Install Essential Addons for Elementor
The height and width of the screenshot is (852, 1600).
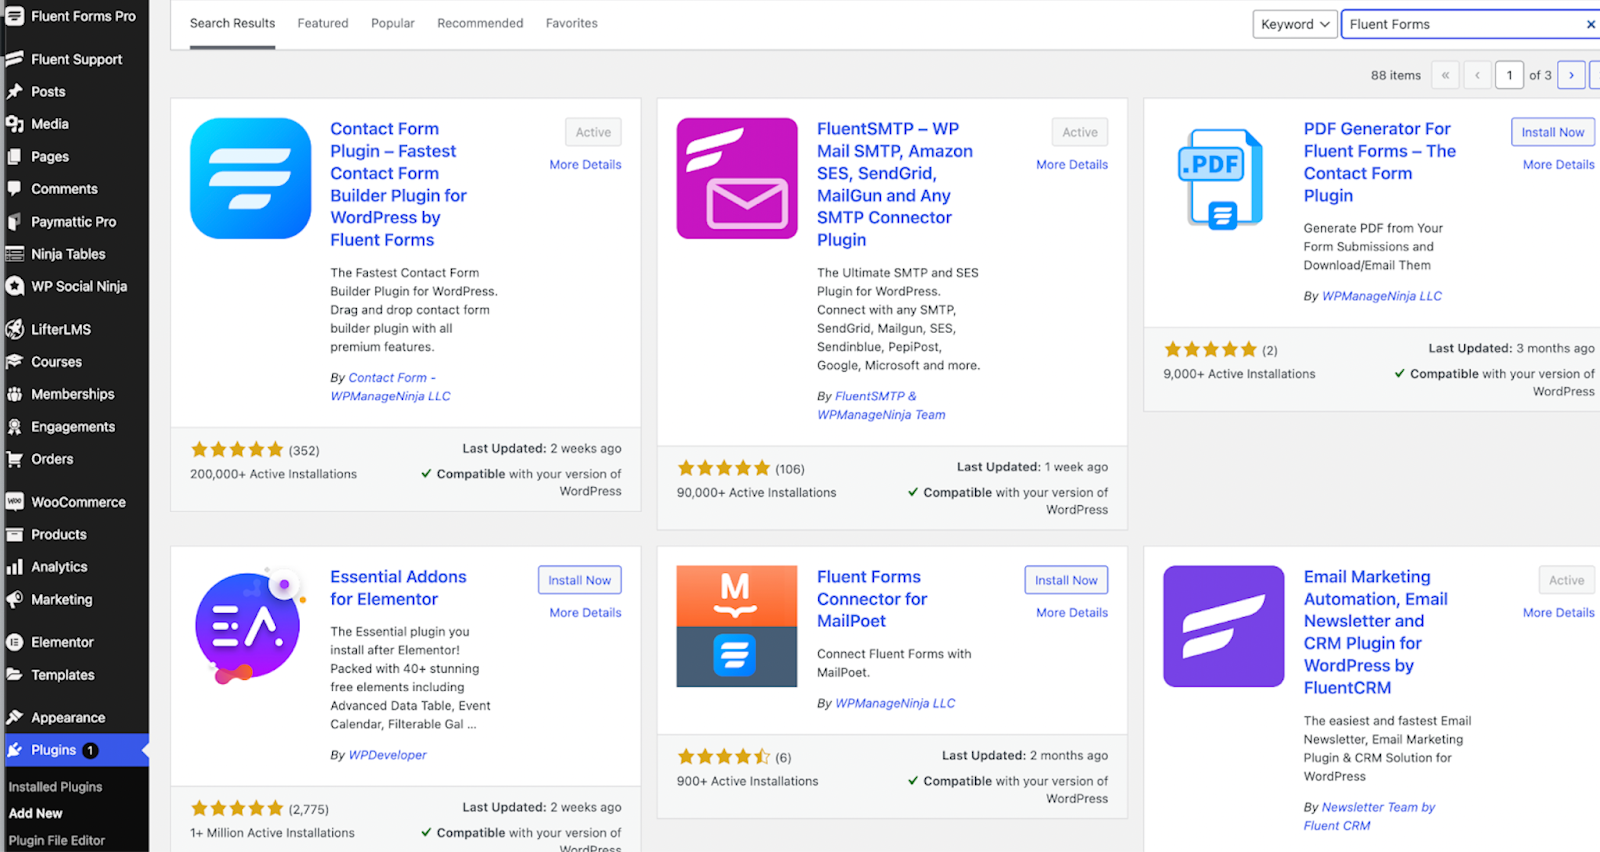580,580
